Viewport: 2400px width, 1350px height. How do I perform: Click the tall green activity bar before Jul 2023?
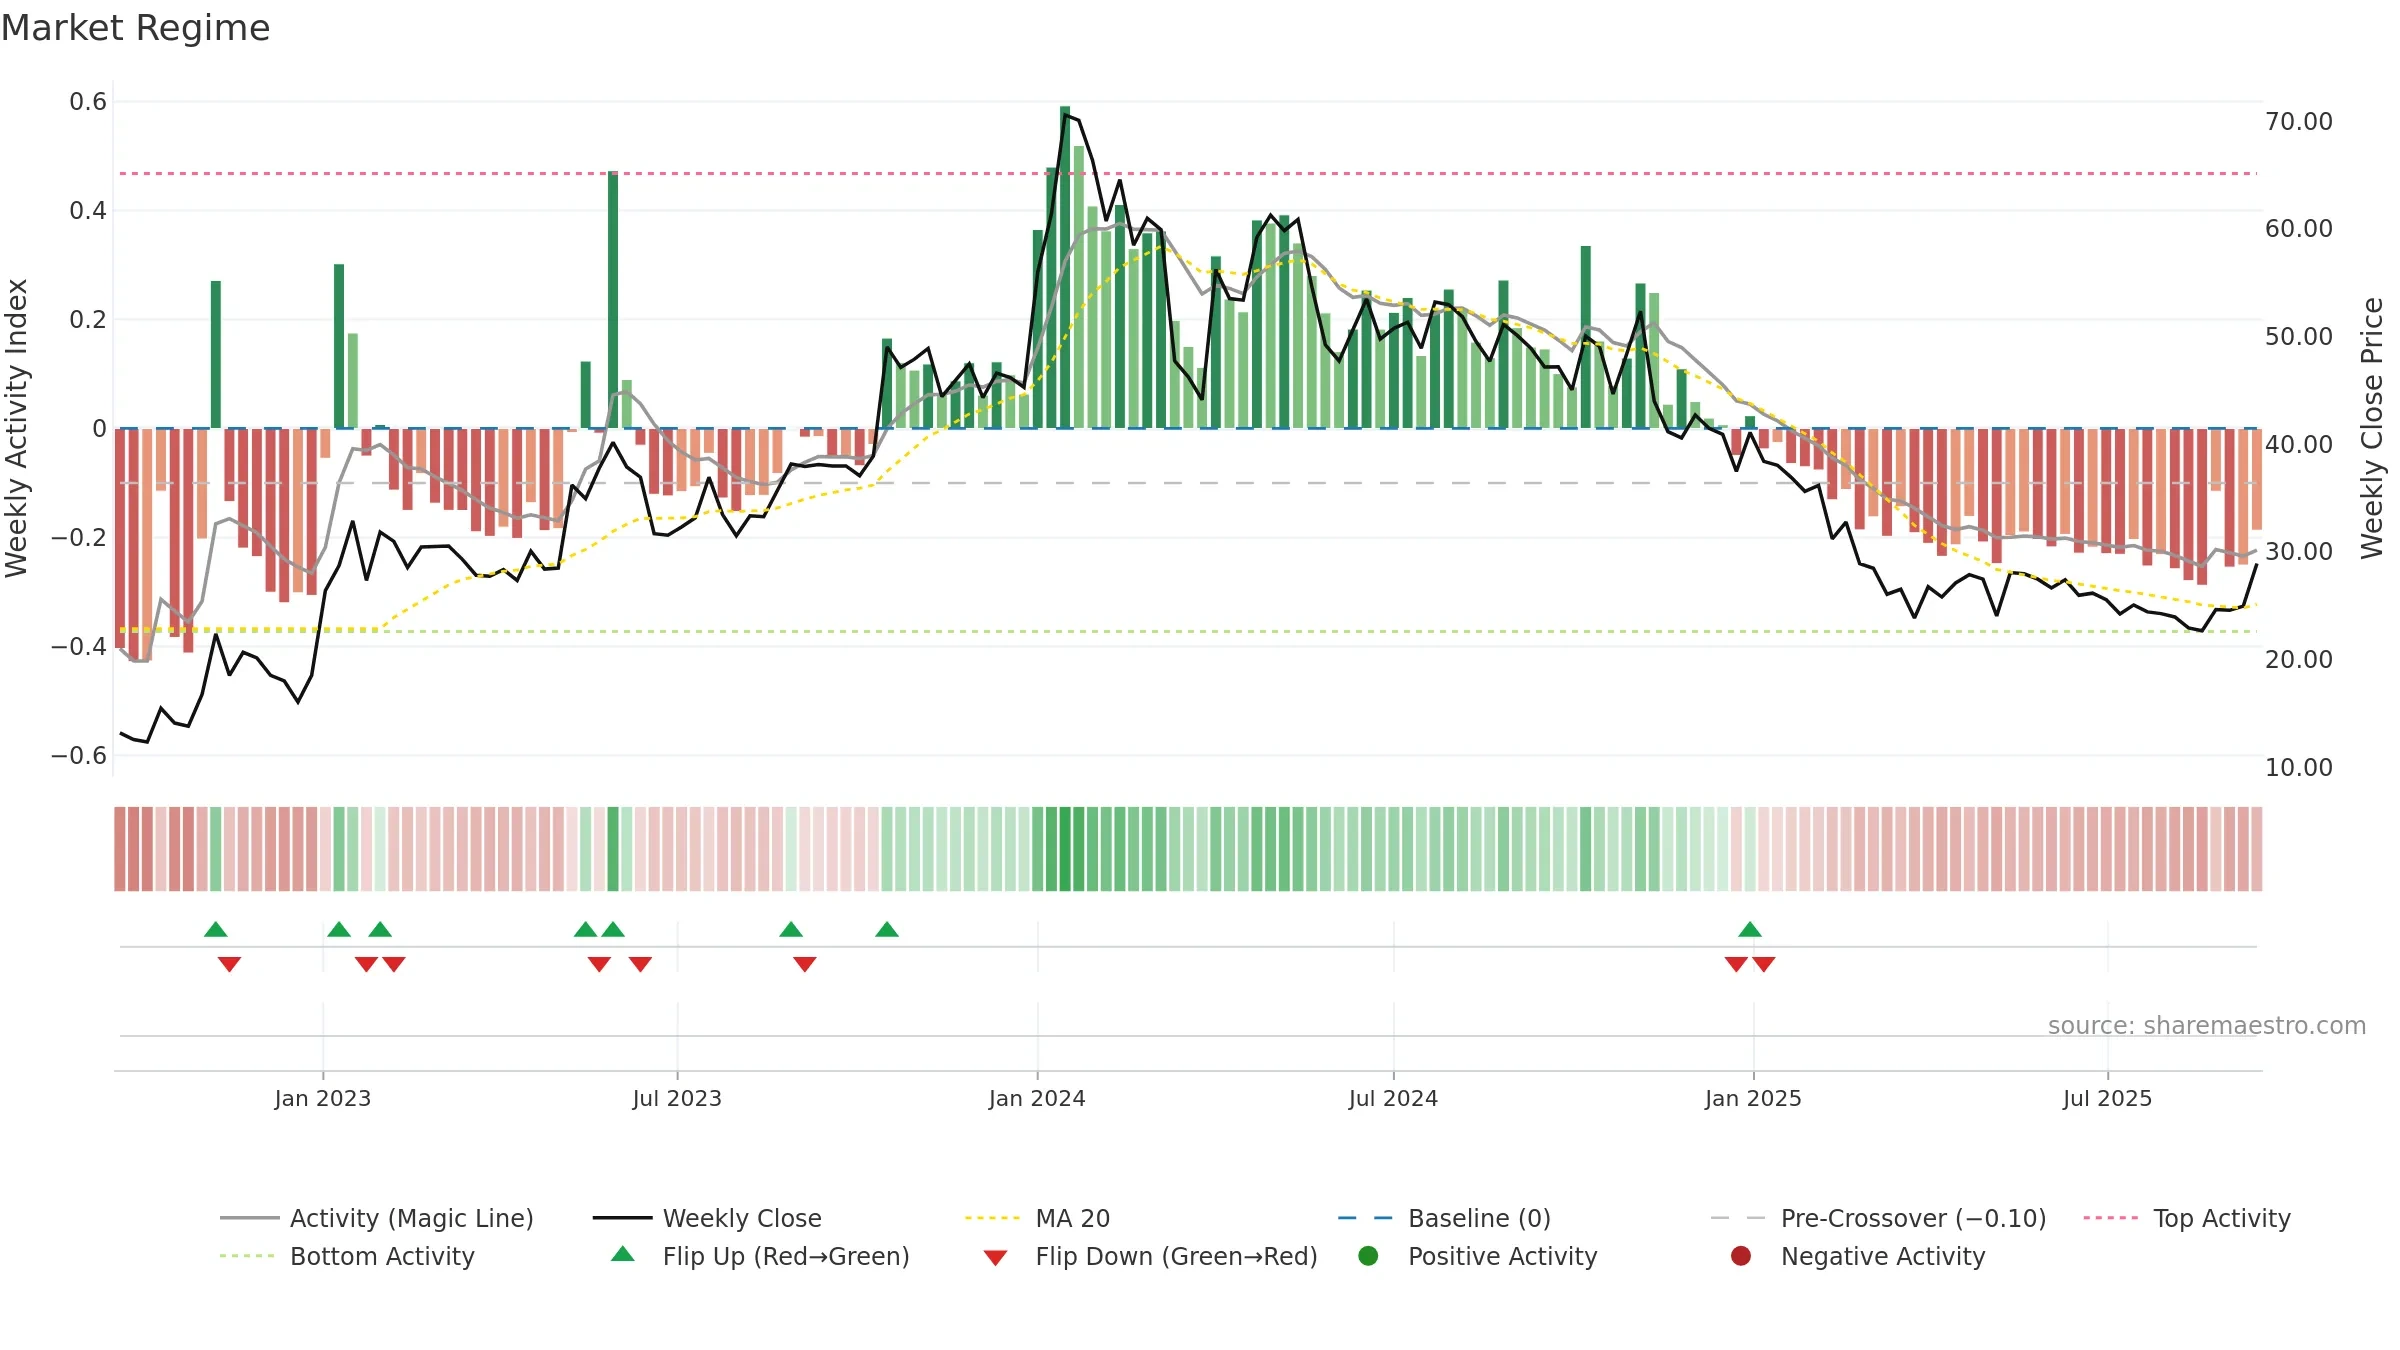(x=613, y=299)
